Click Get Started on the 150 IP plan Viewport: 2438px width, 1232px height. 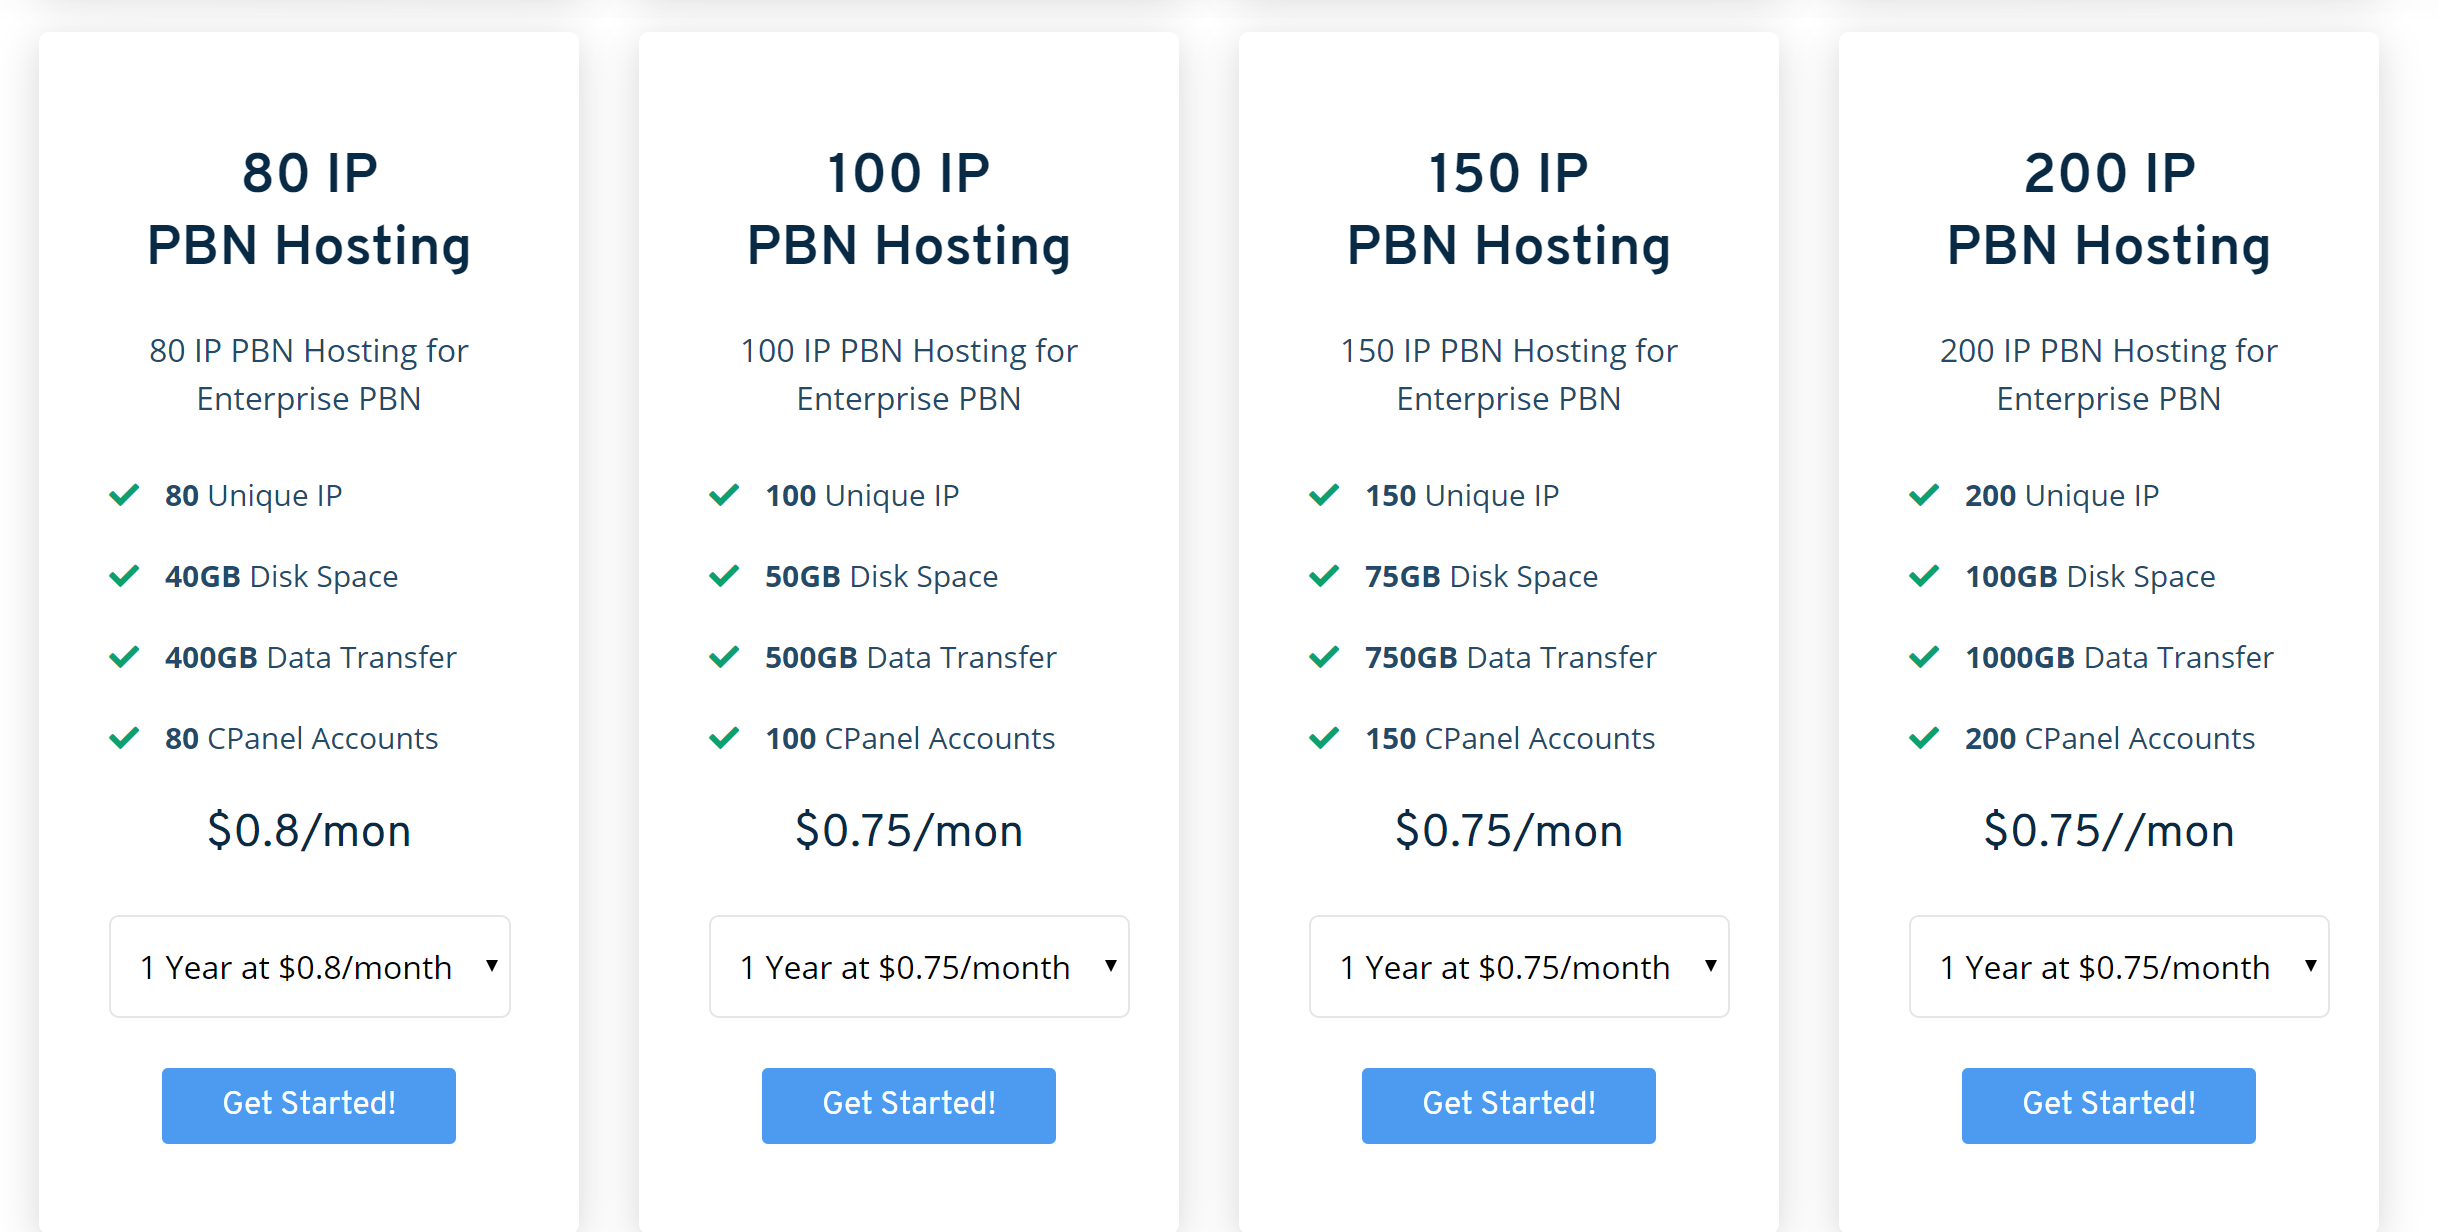[x=1508, y=1104]
